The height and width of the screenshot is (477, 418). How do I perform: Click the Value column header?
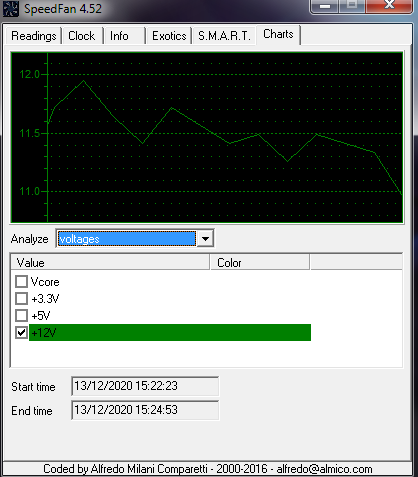coord(110,263)
